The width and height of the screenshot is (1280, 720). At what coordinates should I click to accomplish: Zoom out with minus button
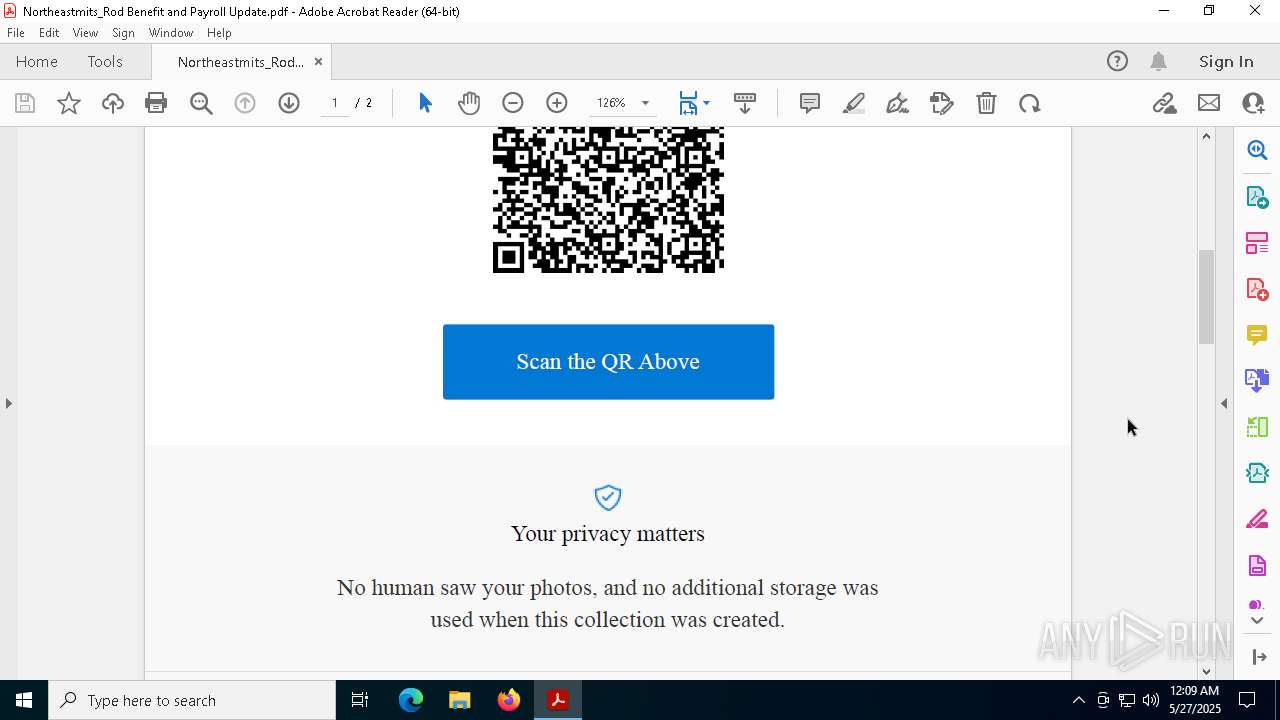point(513,103)
